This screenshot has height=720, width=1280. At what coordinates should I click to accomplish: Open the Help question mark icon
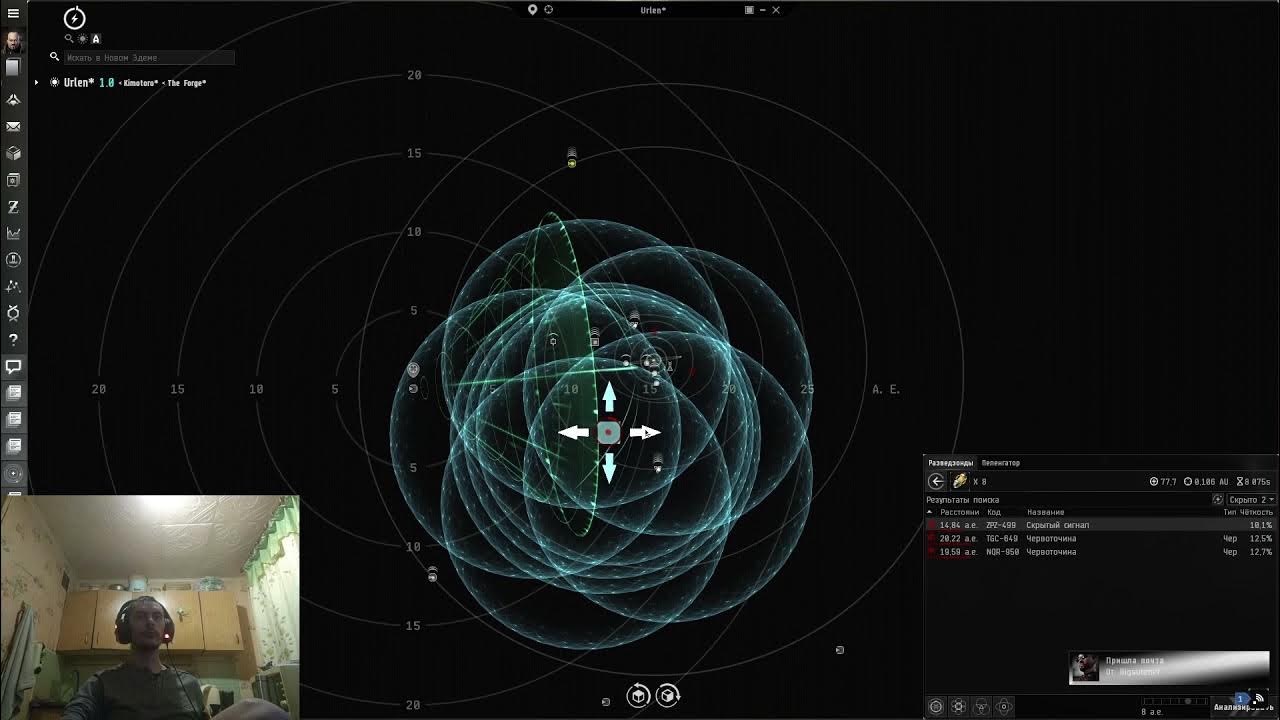[x=13, y=340]
